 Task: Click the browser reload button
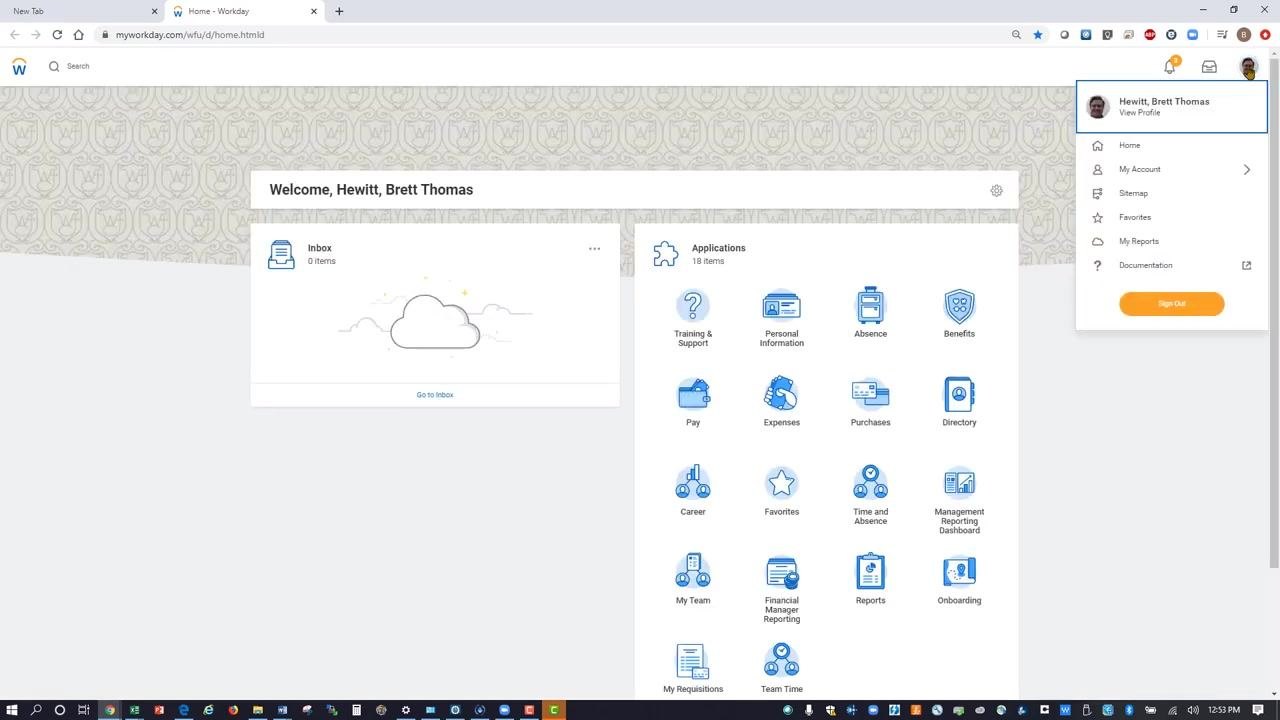[x=57, y=35]
